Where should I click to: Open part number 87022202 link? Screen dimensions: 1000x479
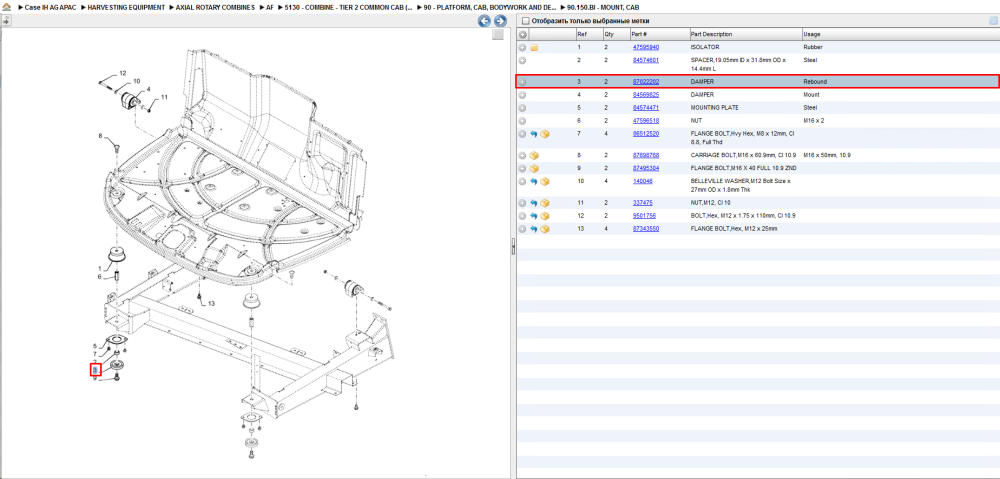[645, 82]
